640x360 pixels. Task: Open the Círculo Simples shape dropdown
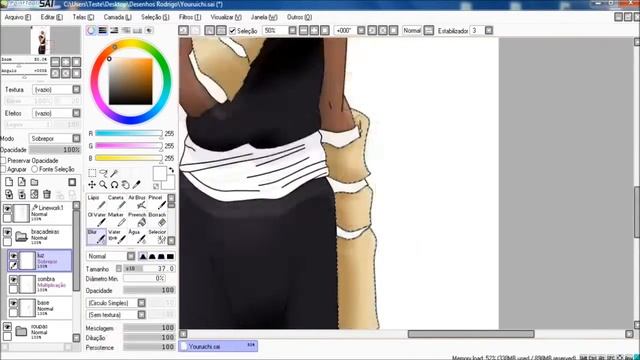pos(141,303)
